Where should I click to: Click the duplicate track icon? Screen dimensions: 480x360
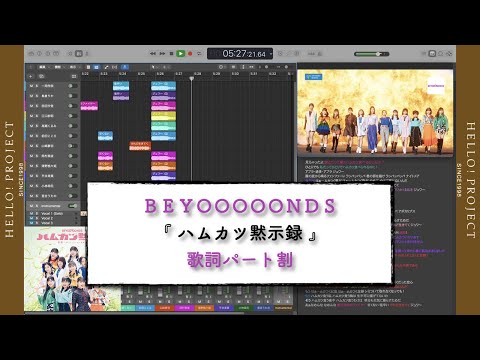(x=41, y=76)
